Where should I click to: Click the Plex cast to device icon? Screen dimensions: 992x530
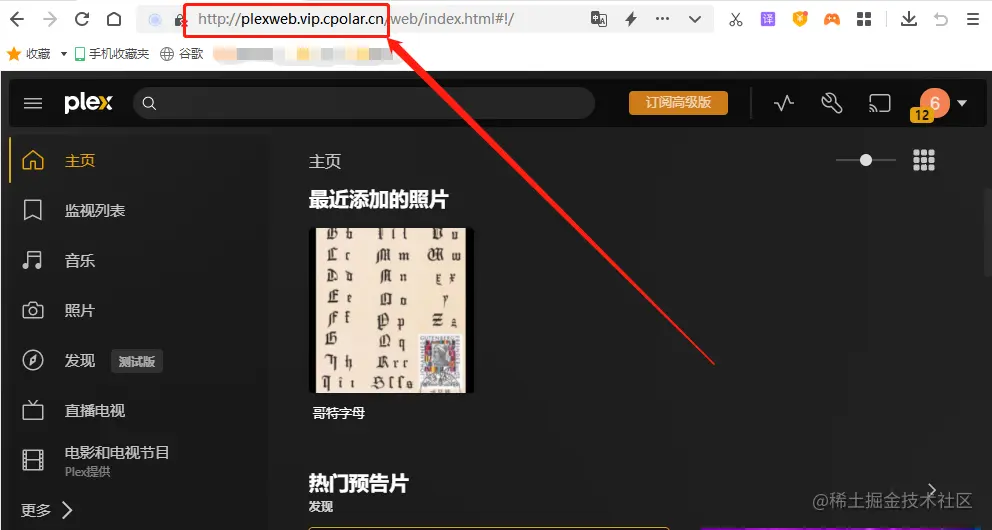pos(879,103)
